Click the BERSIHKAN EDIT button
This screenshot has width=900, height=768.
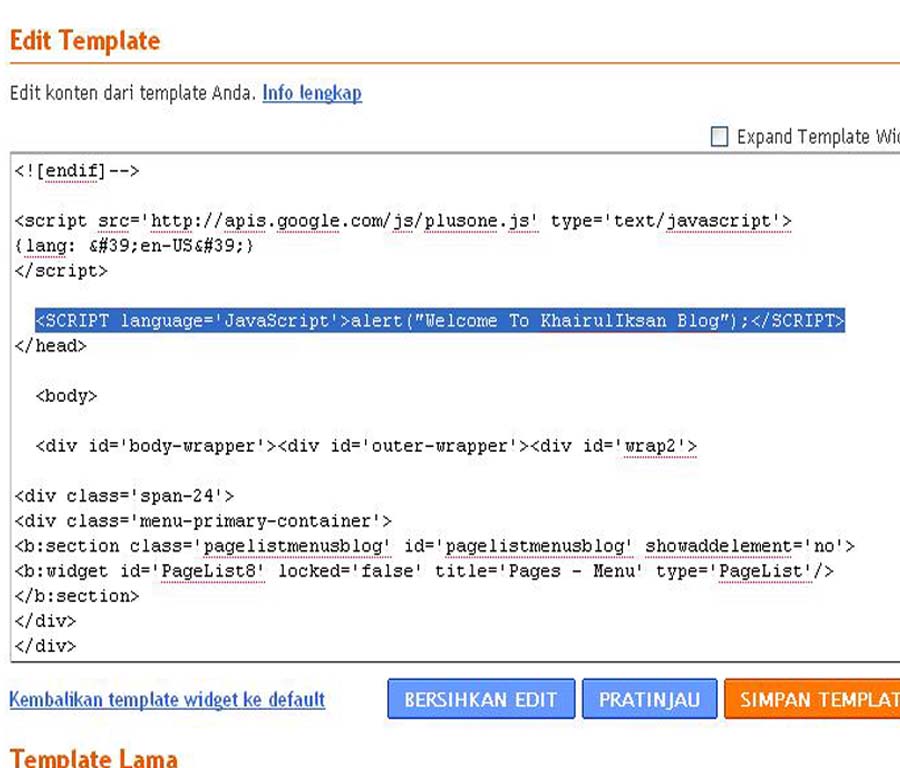click(481, 699)
